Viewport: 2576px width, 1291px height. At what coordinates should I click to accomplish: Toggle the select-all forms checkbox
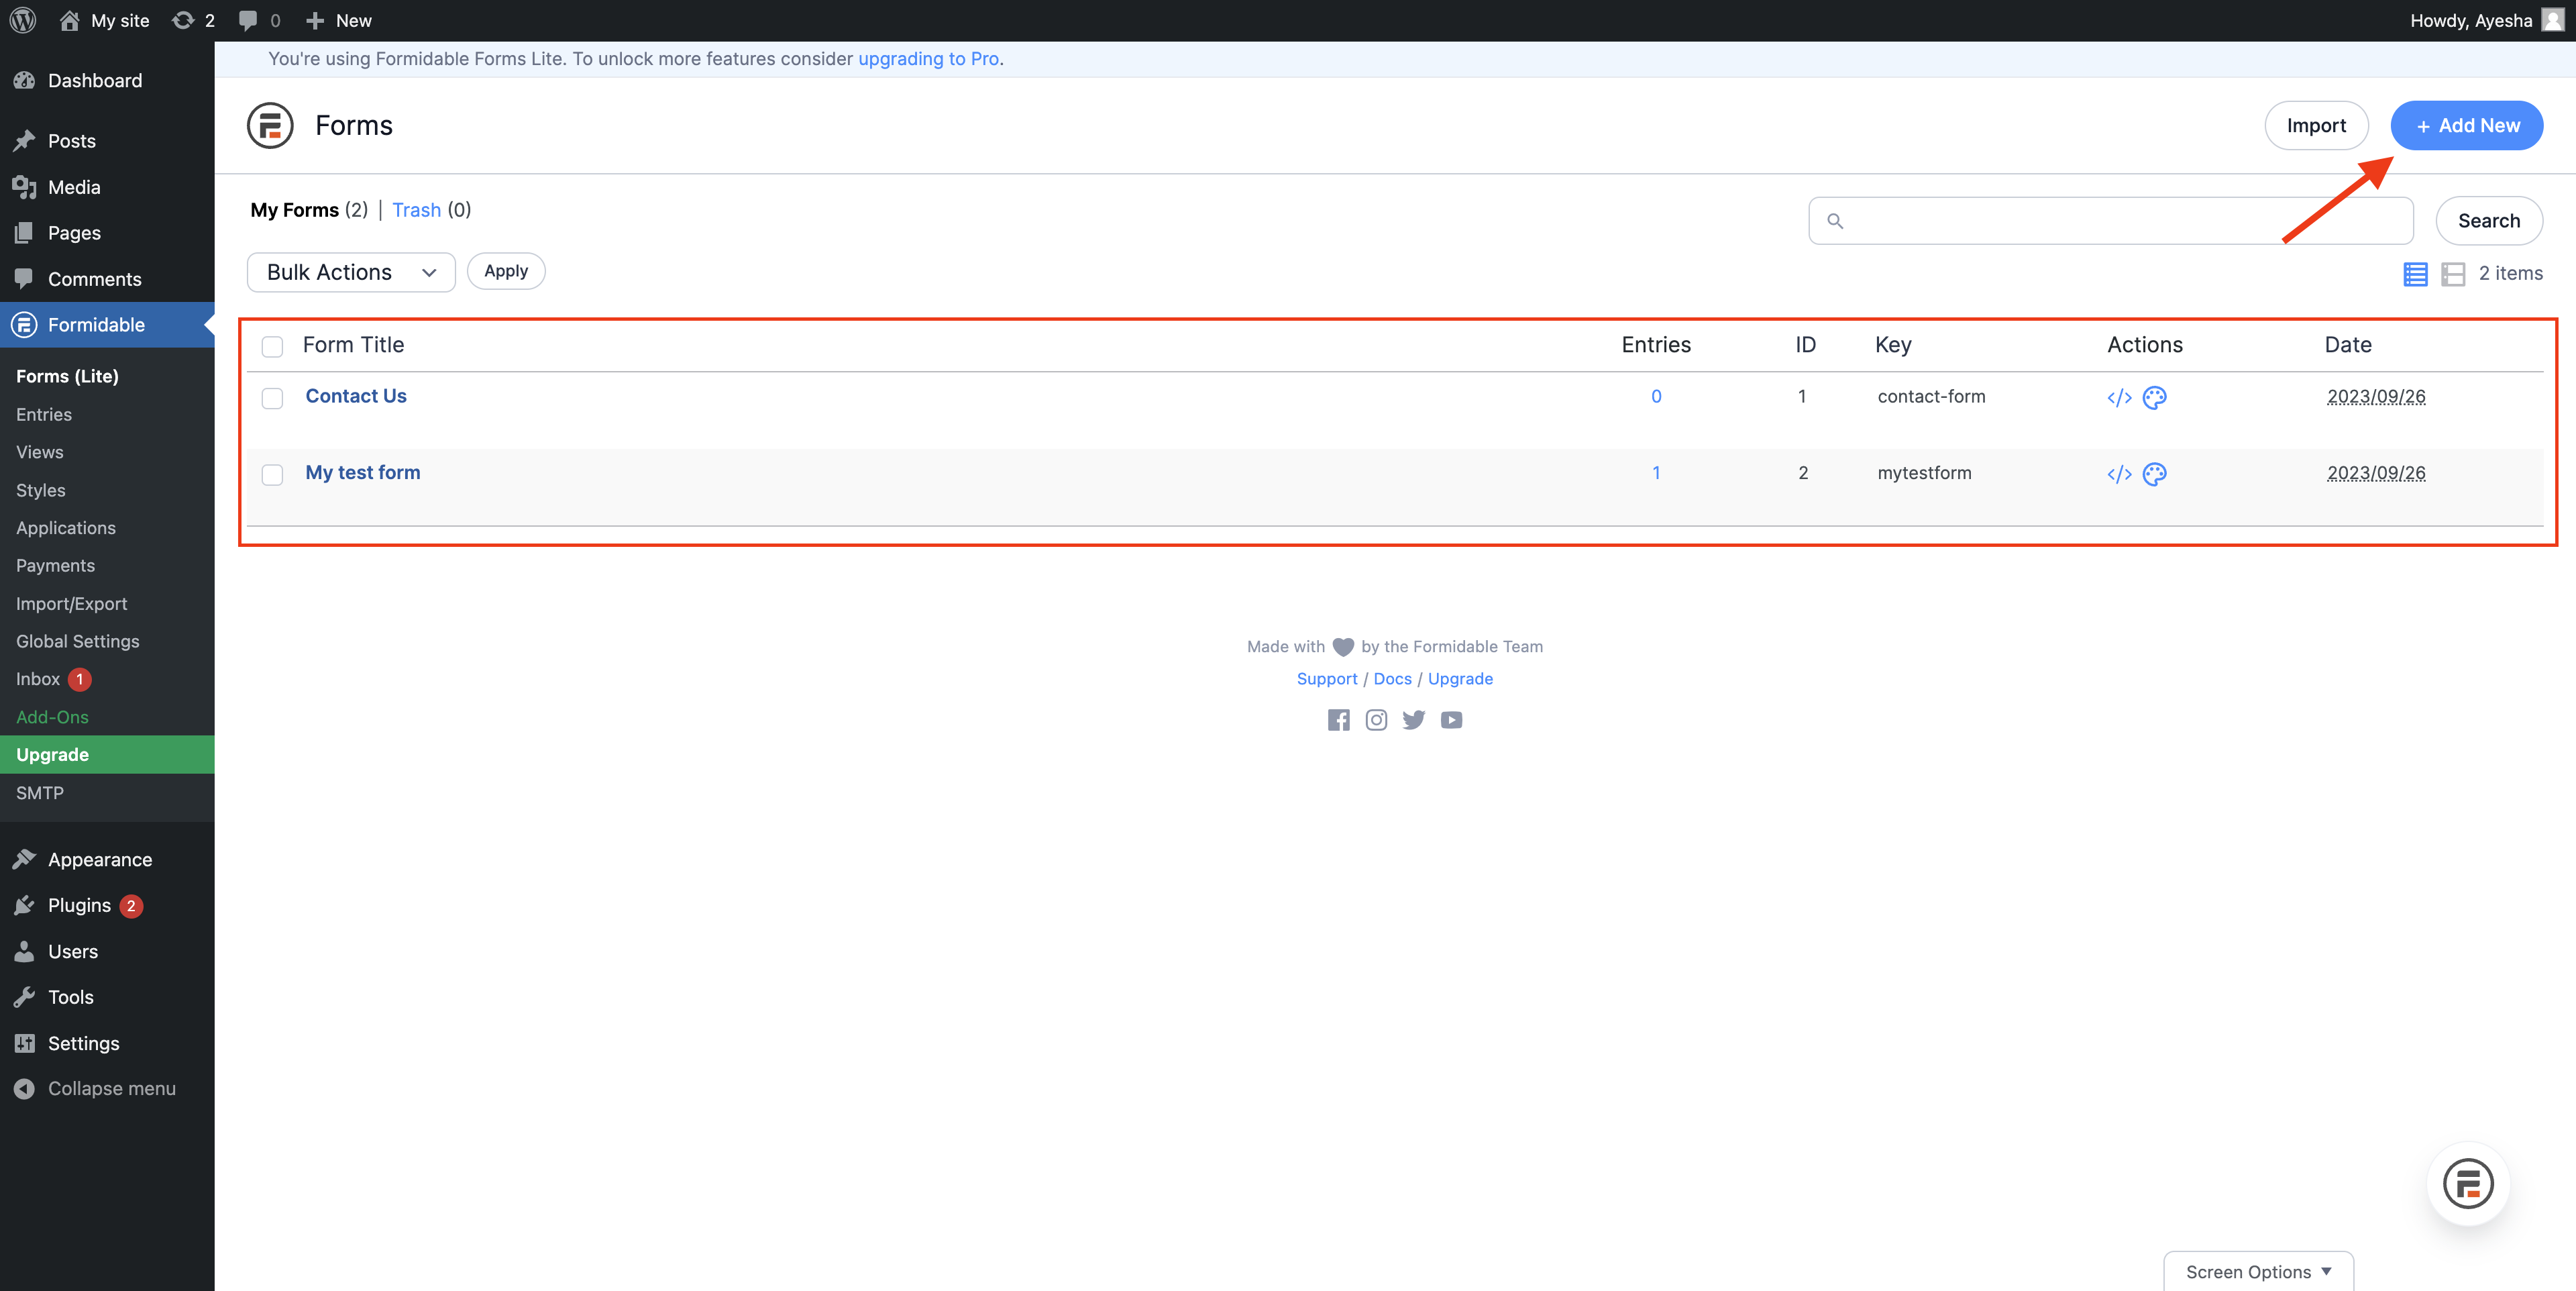[272, 346]
